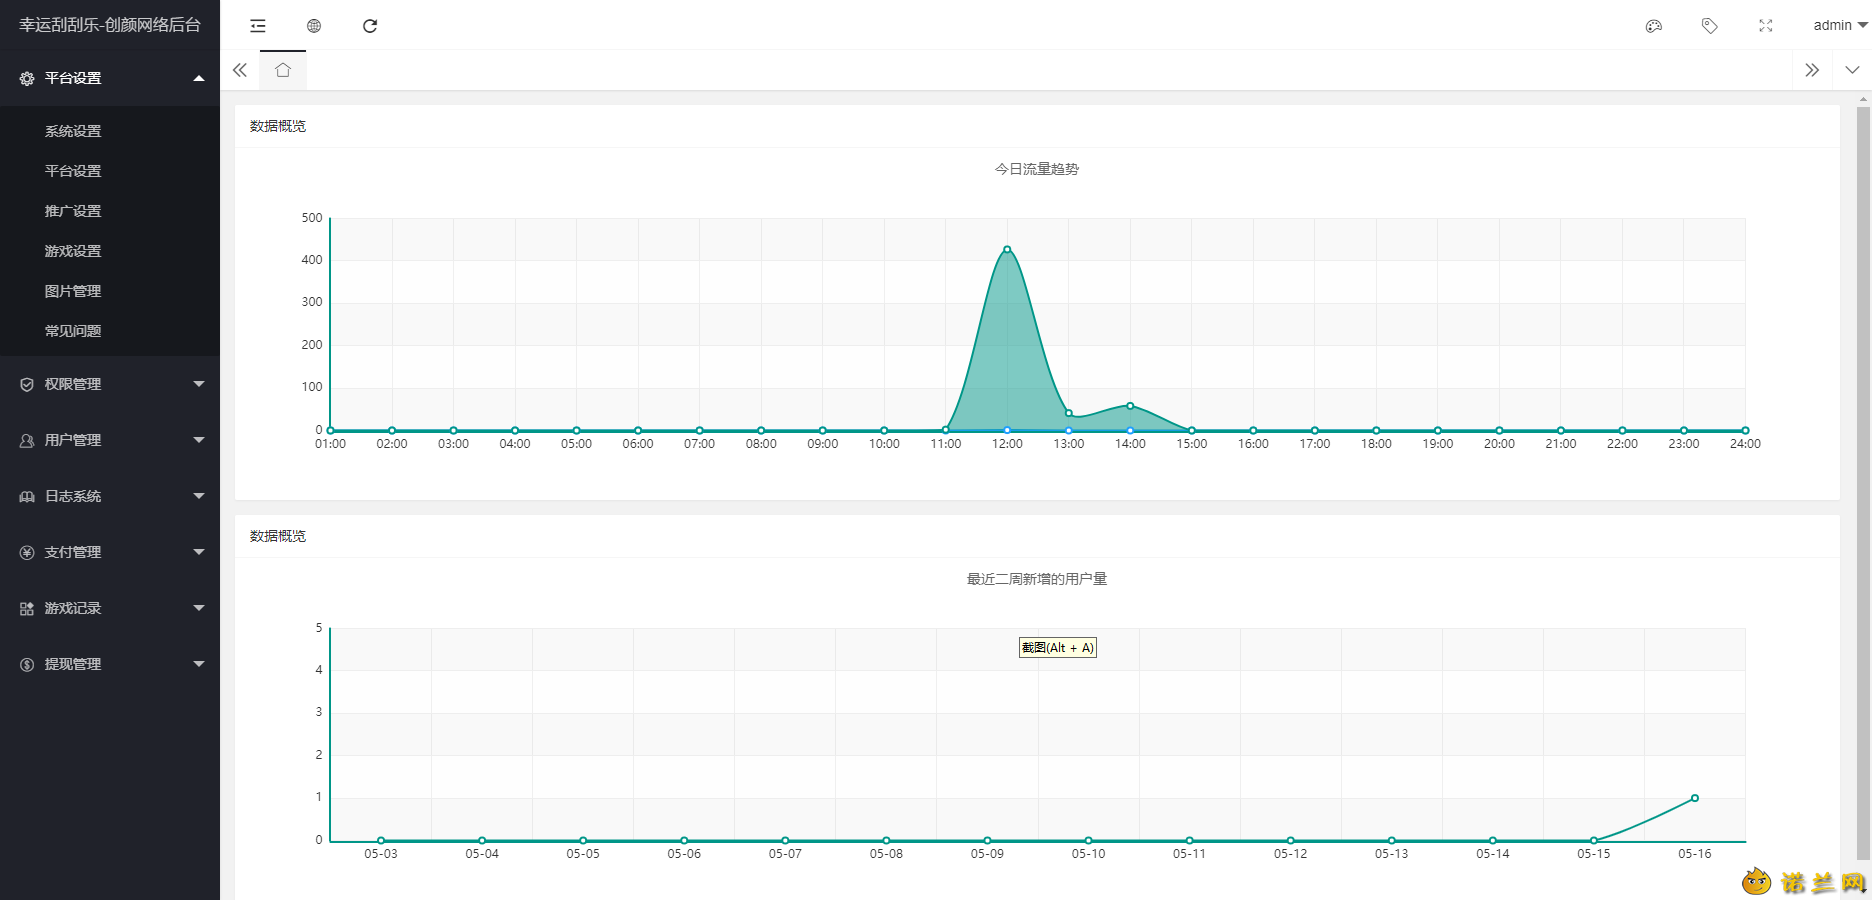Toggle the sidebar collapse menu icon

tap(258, 26)
